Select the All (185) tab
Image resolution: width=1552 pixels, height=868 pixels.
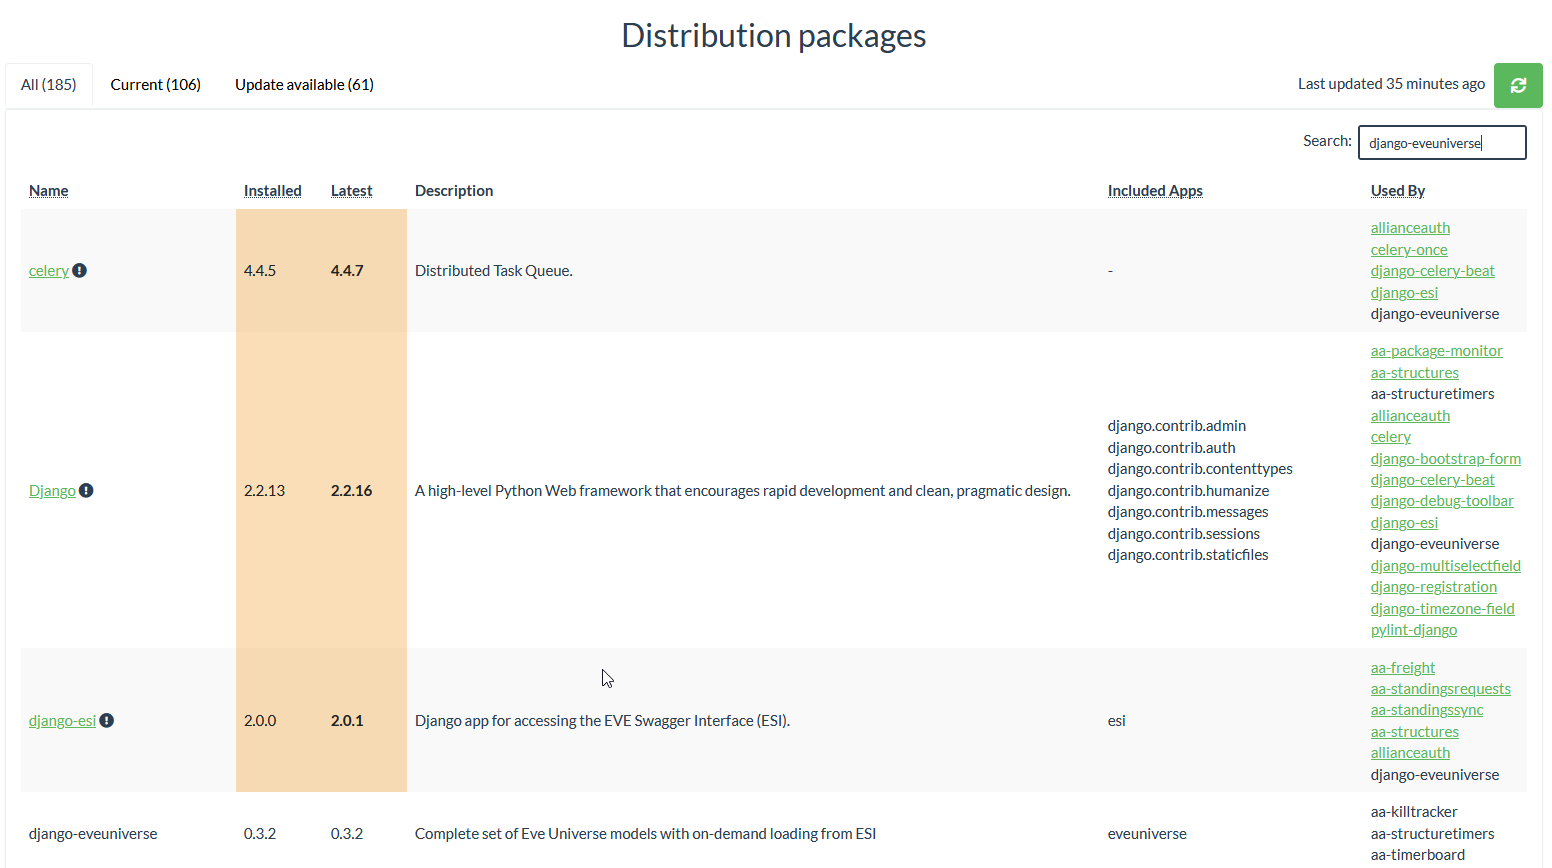(x=48, y=85)
